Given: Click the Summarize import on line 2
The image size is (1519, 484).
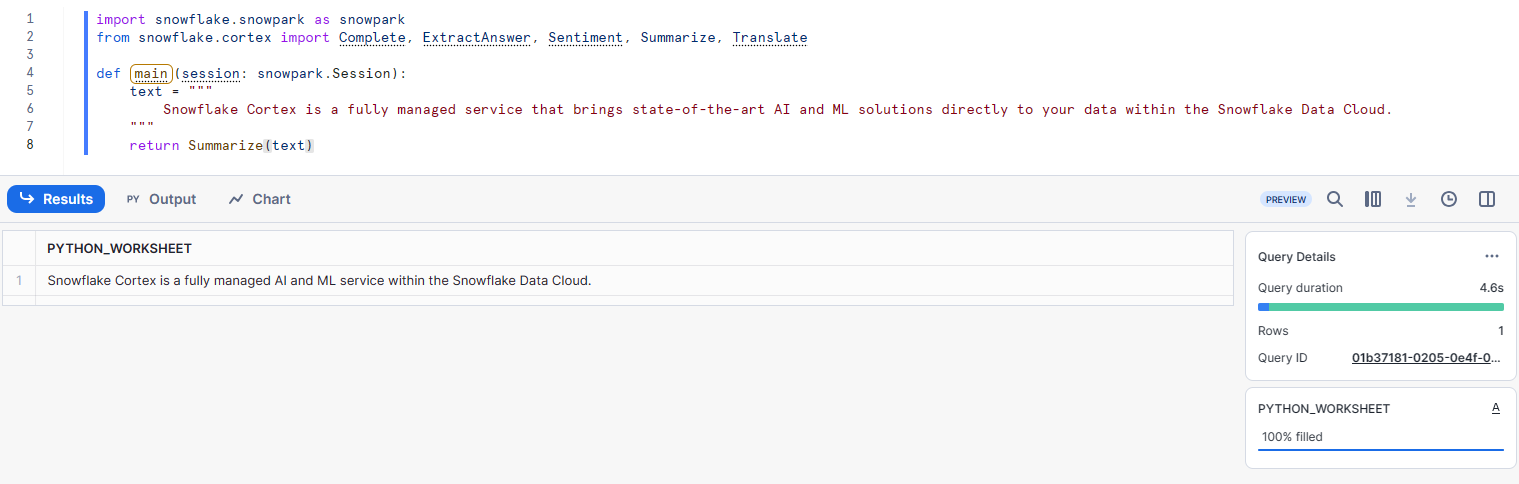Looking at the screenshot, I should 677,38.
